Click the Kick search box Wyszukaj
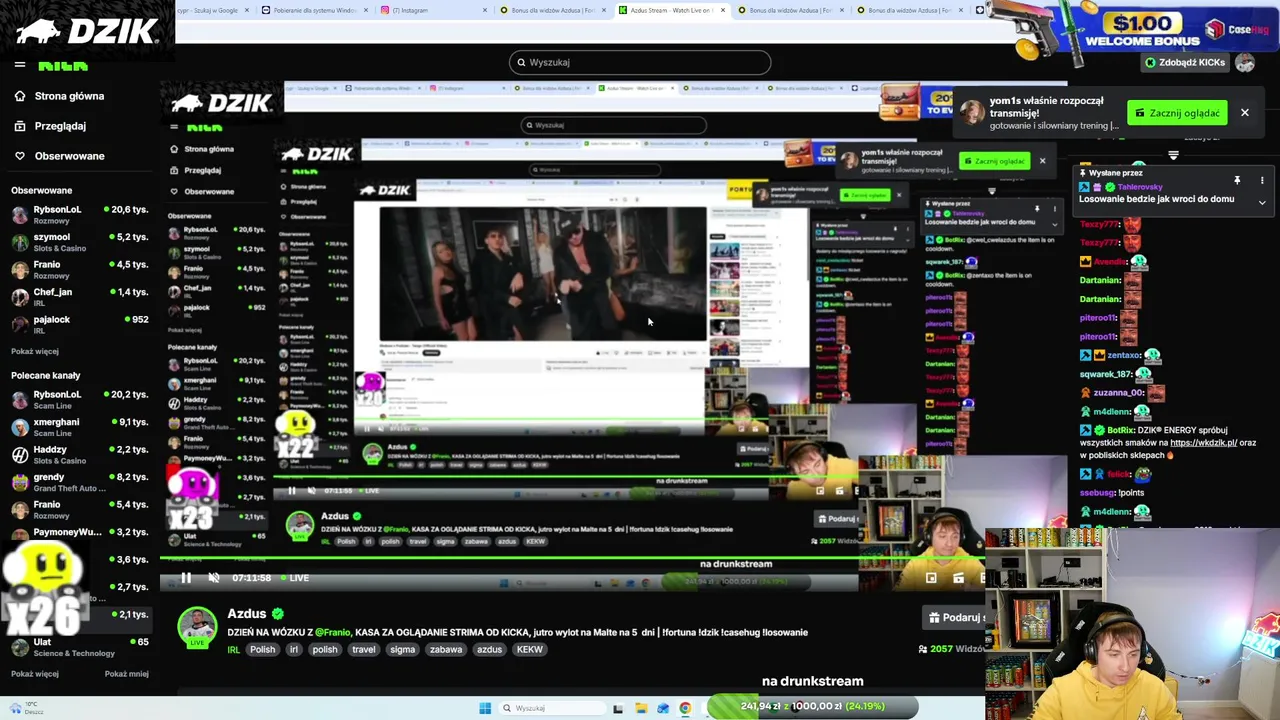Screen dimensions: 1280x720 tap(640, 62)
